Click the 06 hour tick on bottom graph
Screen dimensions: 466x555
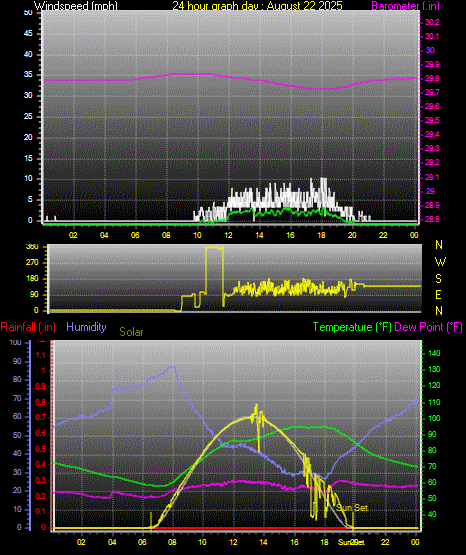coord(142,542)
